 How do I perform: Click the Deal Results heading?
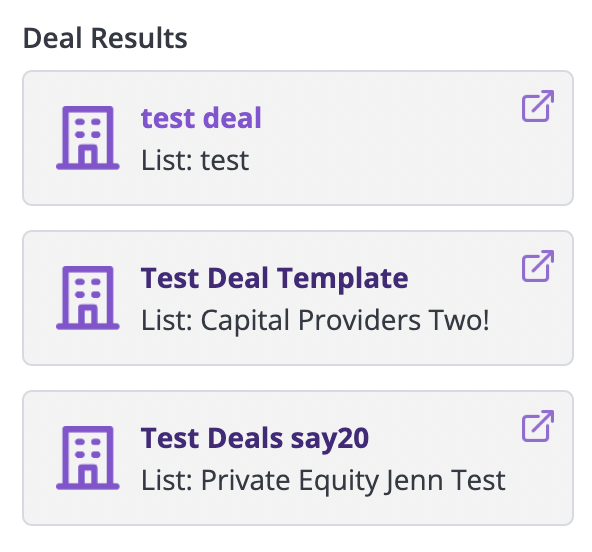tap(105, 38)
